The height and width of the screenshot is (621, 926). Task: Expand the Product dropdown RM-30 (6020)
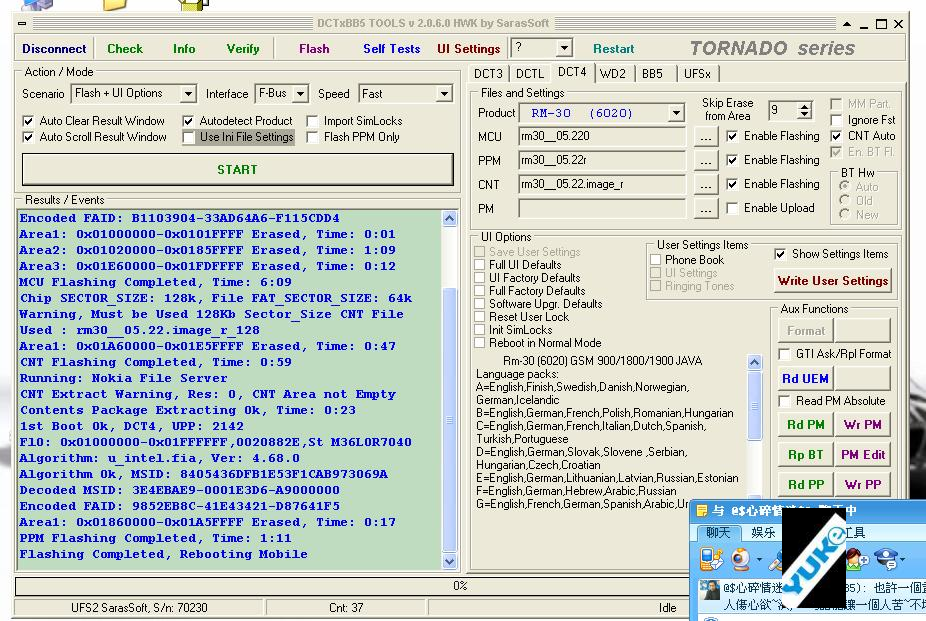point(676,113)
